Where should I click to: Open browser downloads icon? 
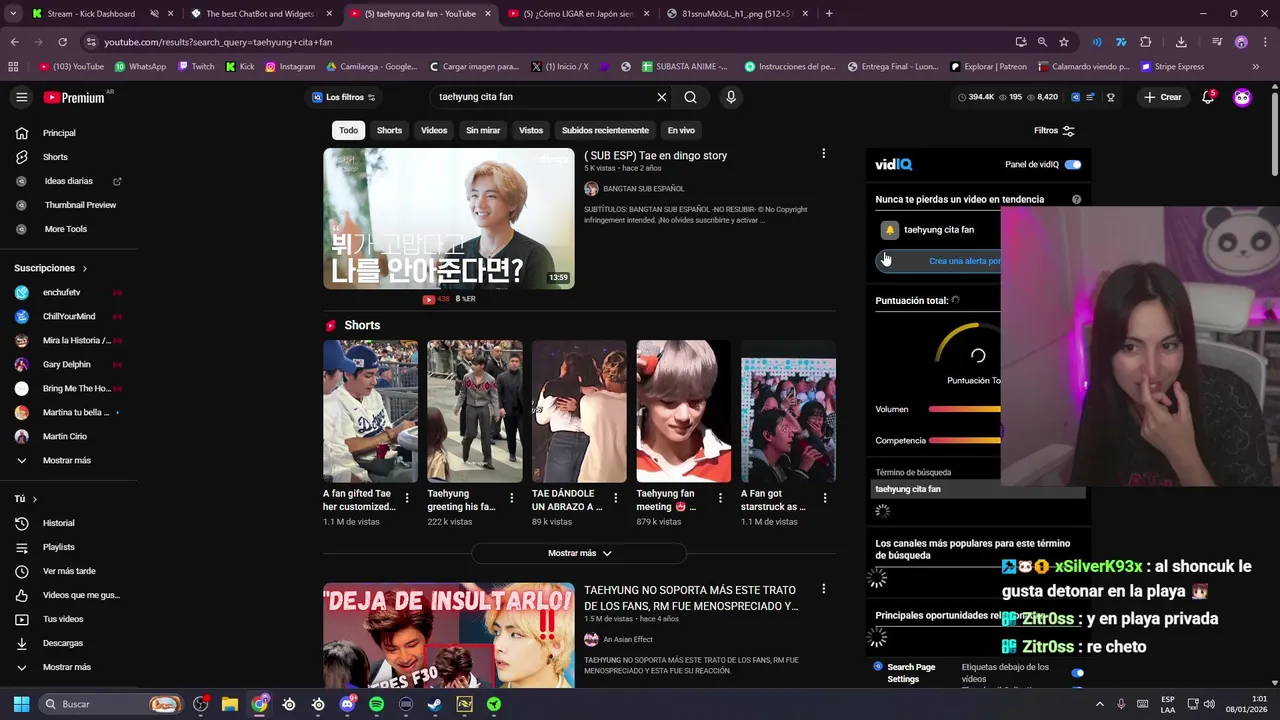point(1181,42)
